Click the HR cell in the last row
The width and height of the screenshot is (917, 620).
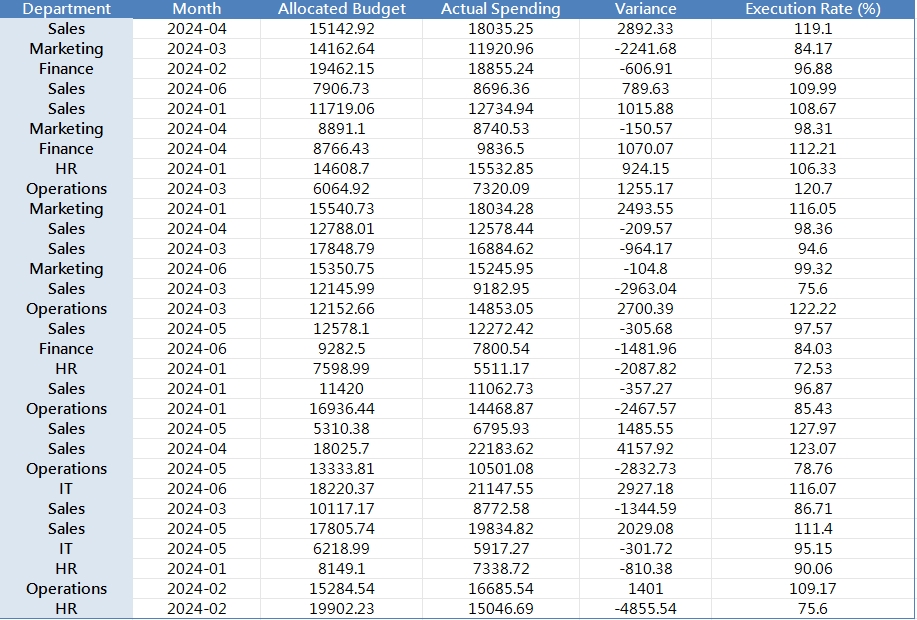[x=66, y=609]
